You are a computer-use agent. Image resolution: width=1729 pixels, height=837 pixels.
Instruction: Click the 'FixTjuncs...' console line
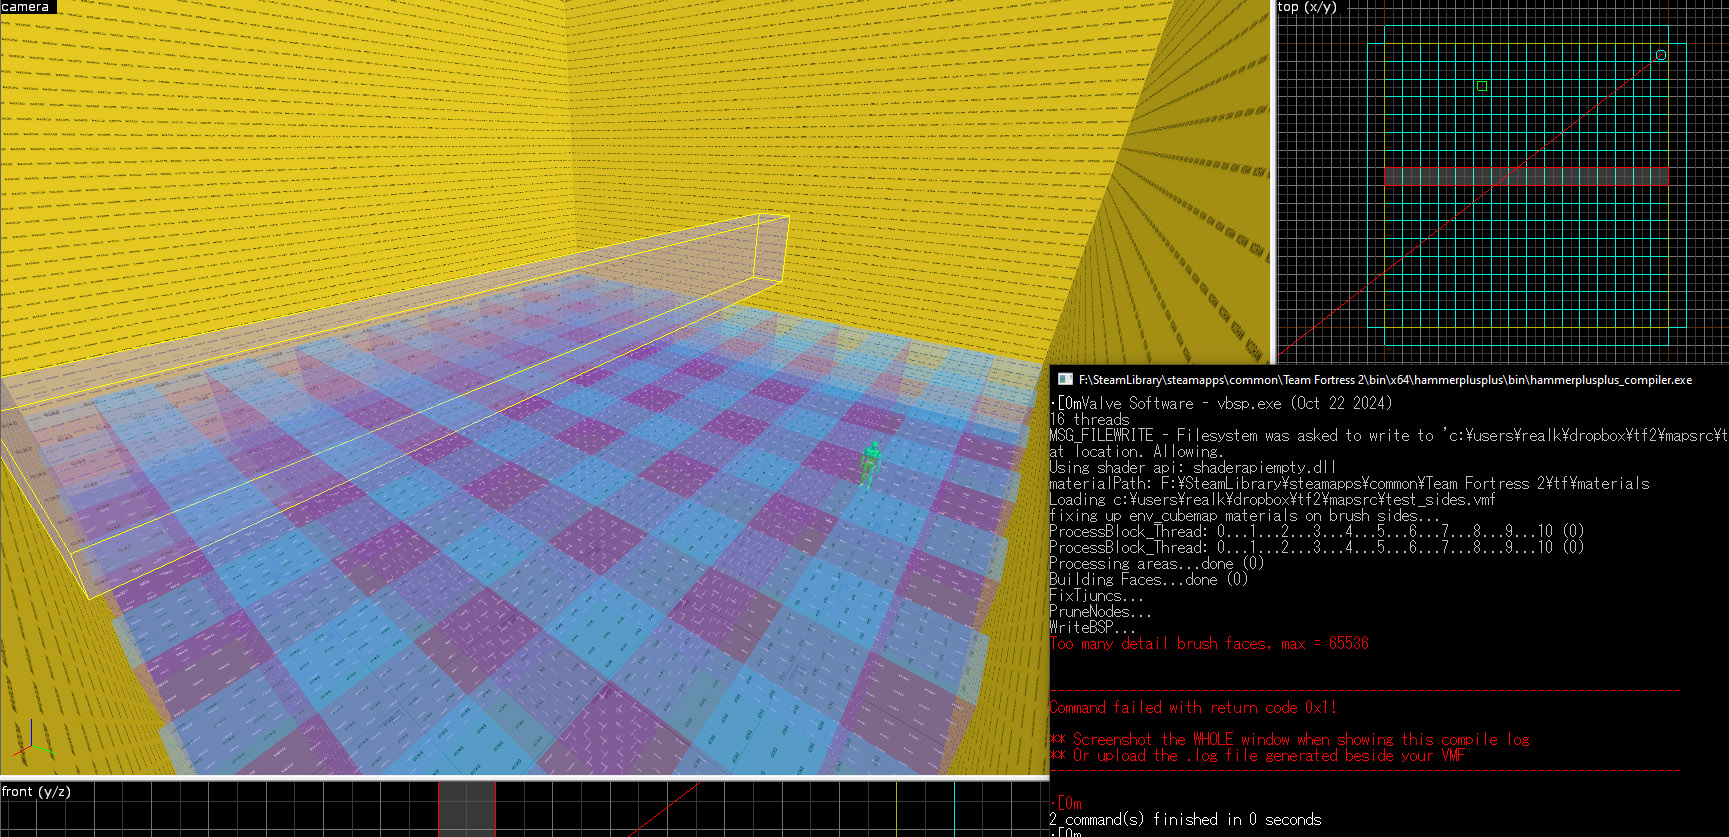click(1096, 596)
